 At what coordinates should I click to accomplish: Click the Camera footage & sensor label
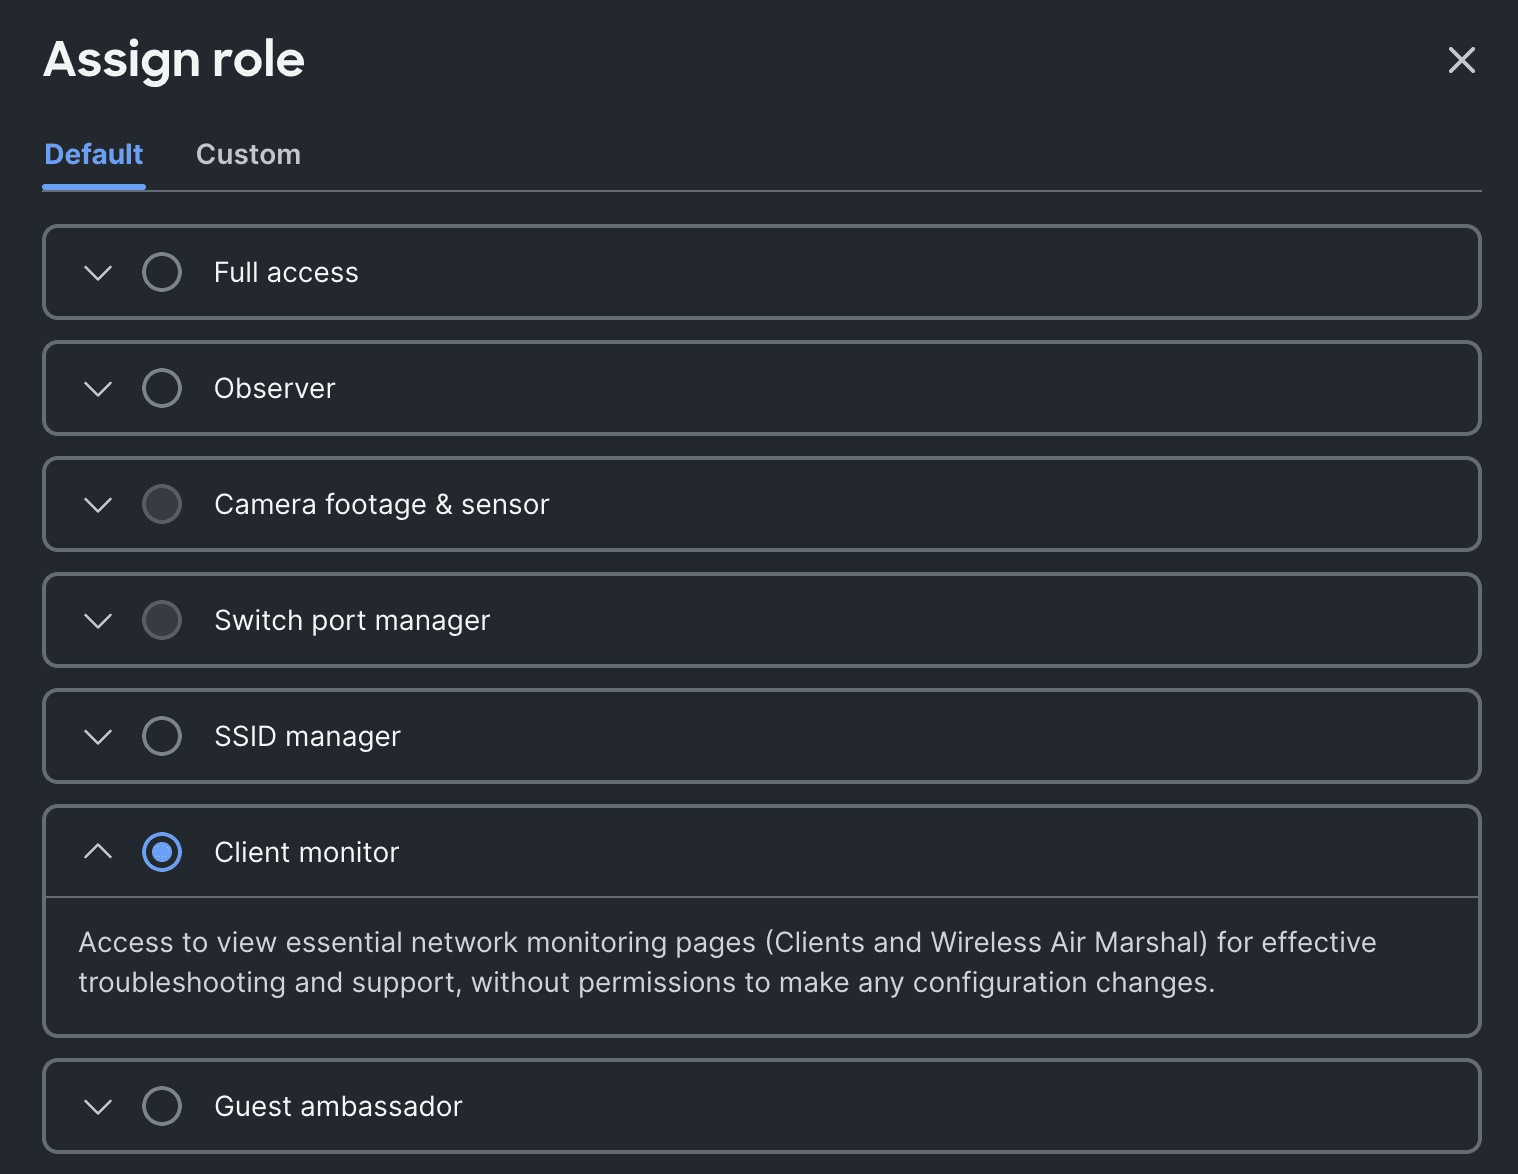[x=382, y=504]
